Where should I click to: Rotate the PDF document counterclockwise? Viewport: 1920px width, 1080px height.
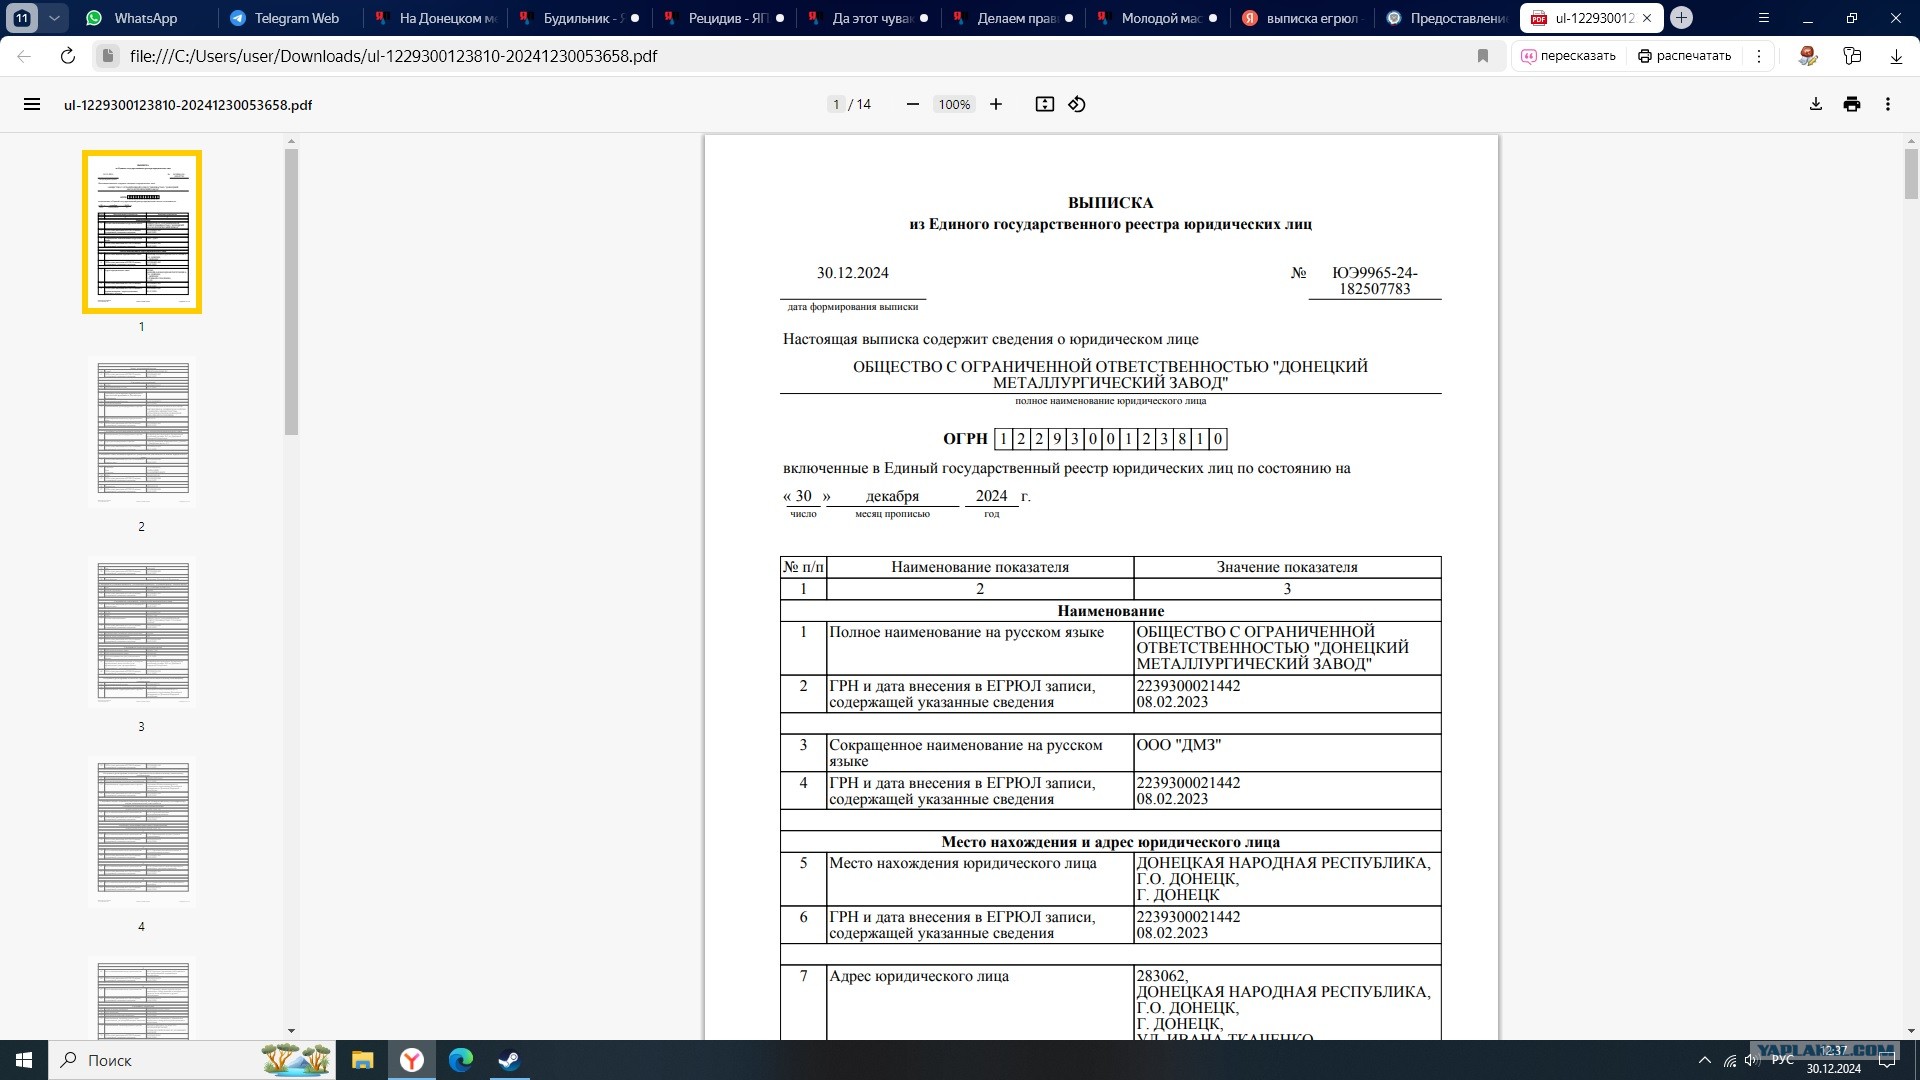1077,104
